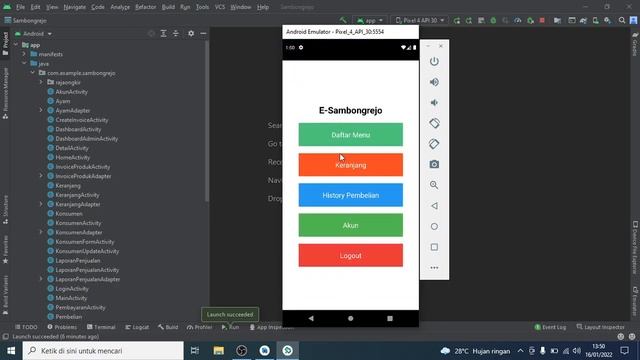Raise emulator volume
The width and height of the screenshot is (640, 360).
[434, 82]
